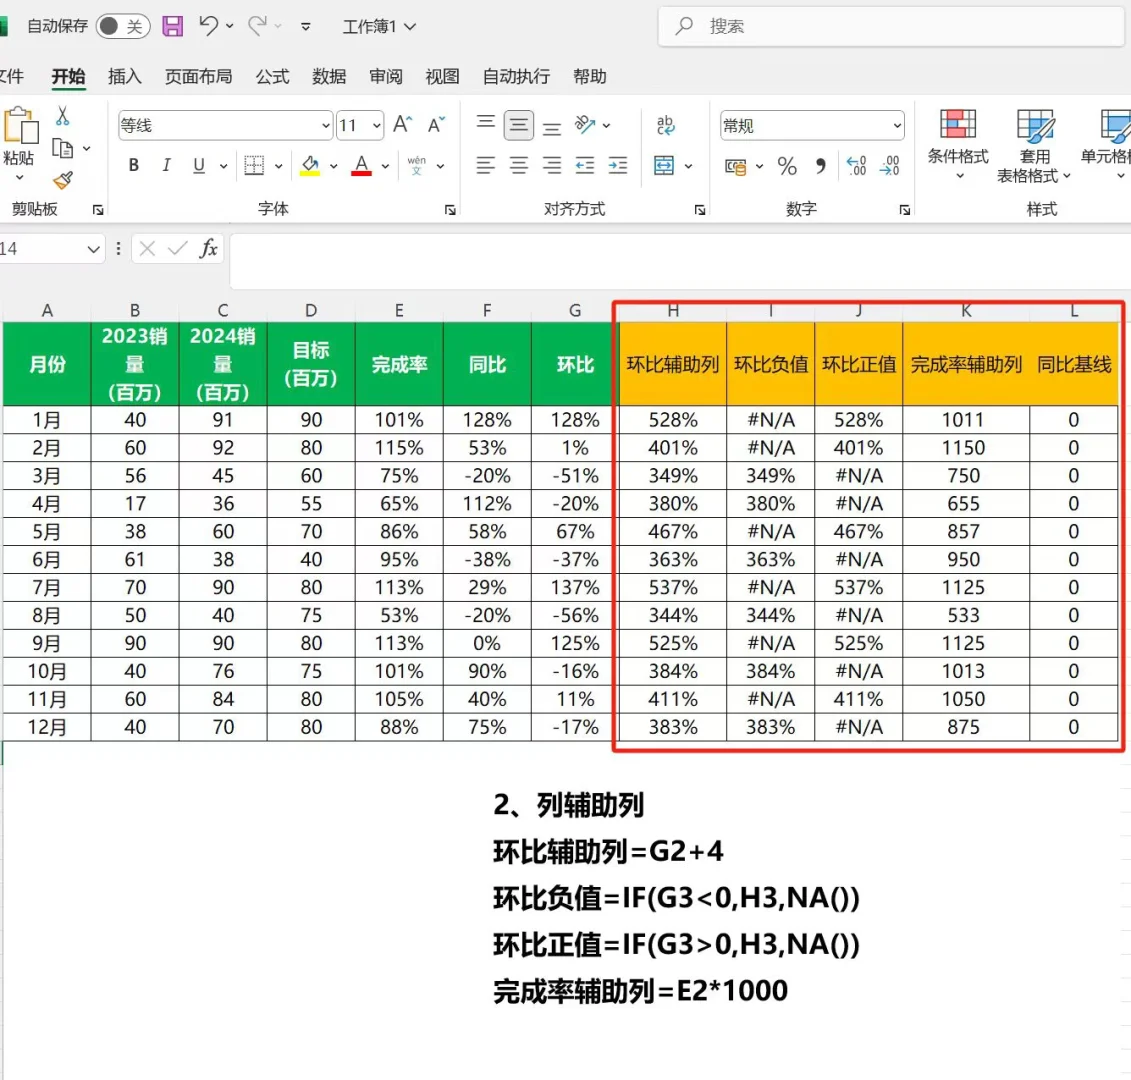This screenshot has width=1131, height=1080.
Task: Click the Decrease Font Size icon
Action: tap(436, 125)
